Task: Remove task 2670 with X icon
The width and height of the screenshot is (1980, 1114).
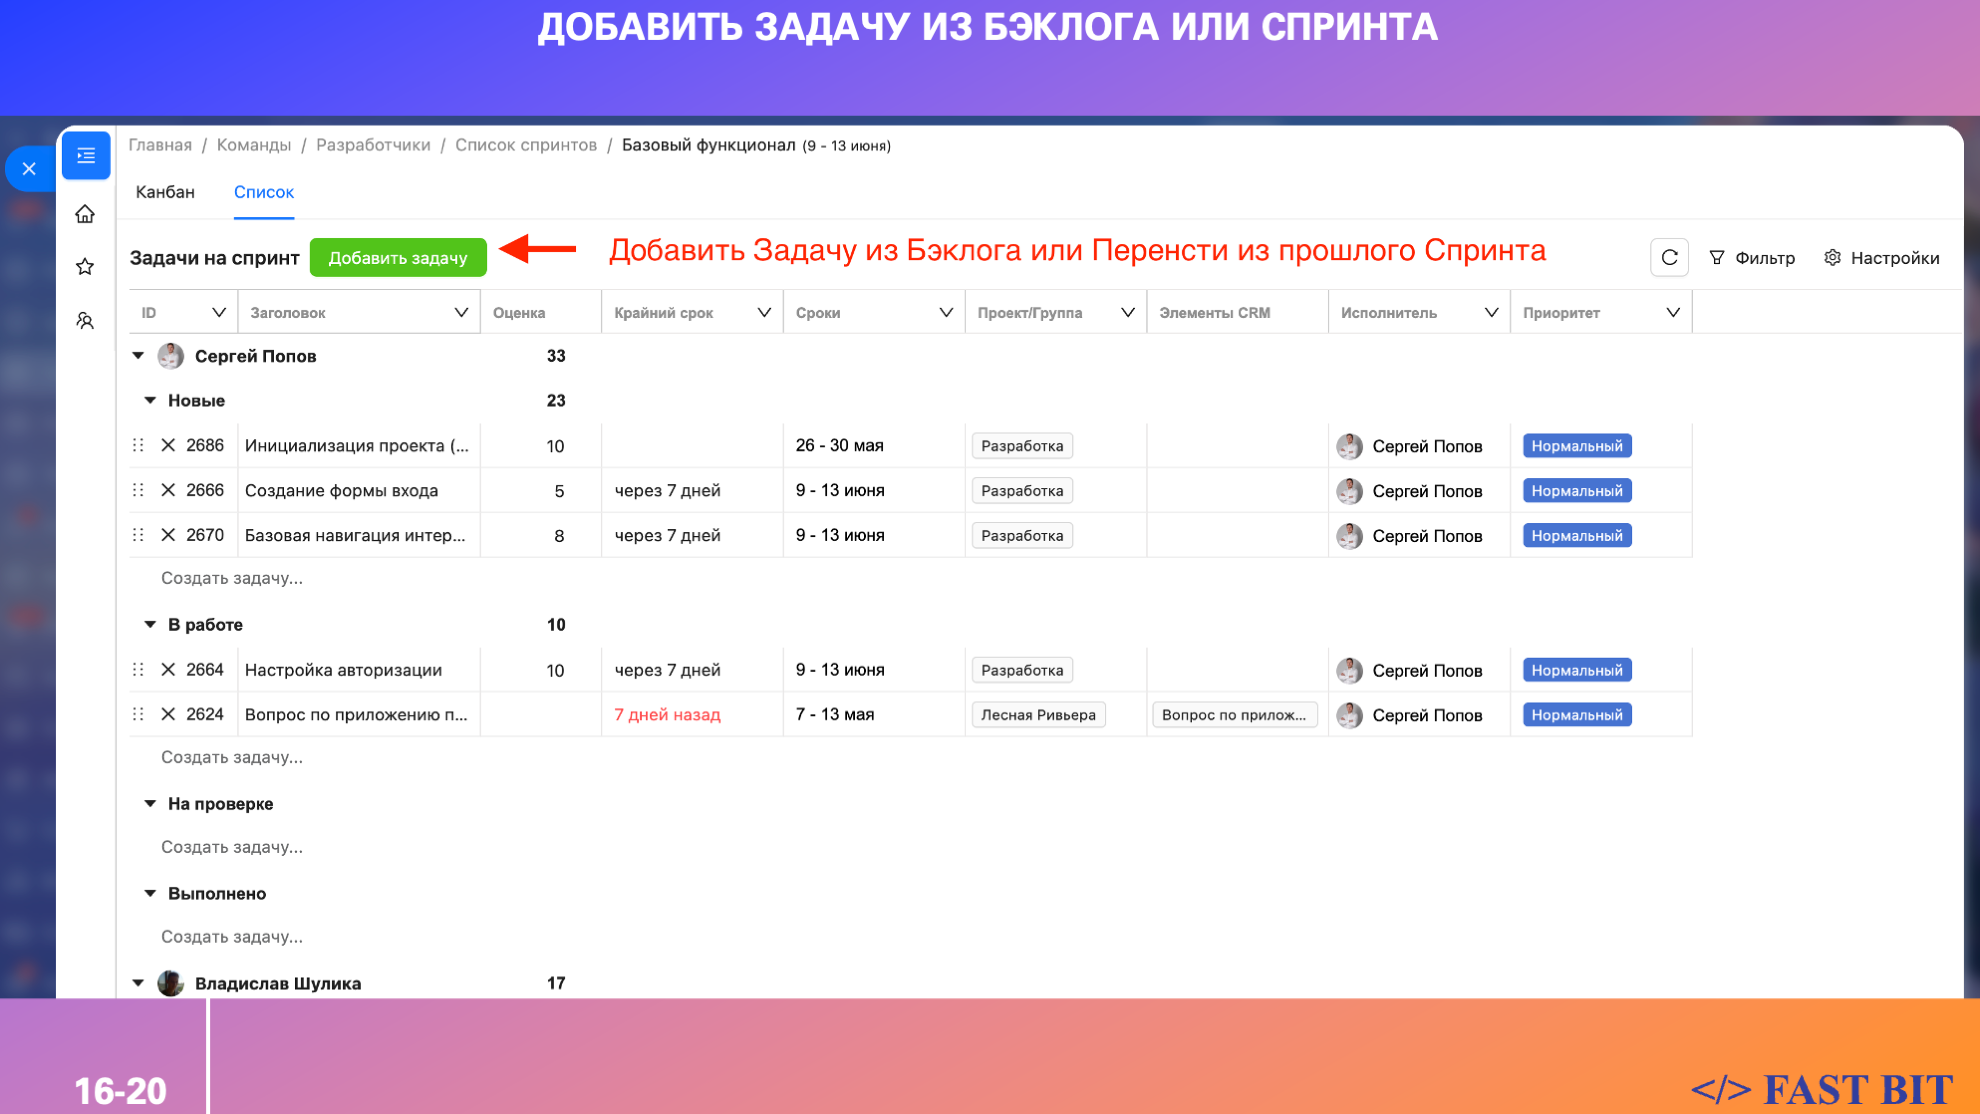Action: (168, 535)
